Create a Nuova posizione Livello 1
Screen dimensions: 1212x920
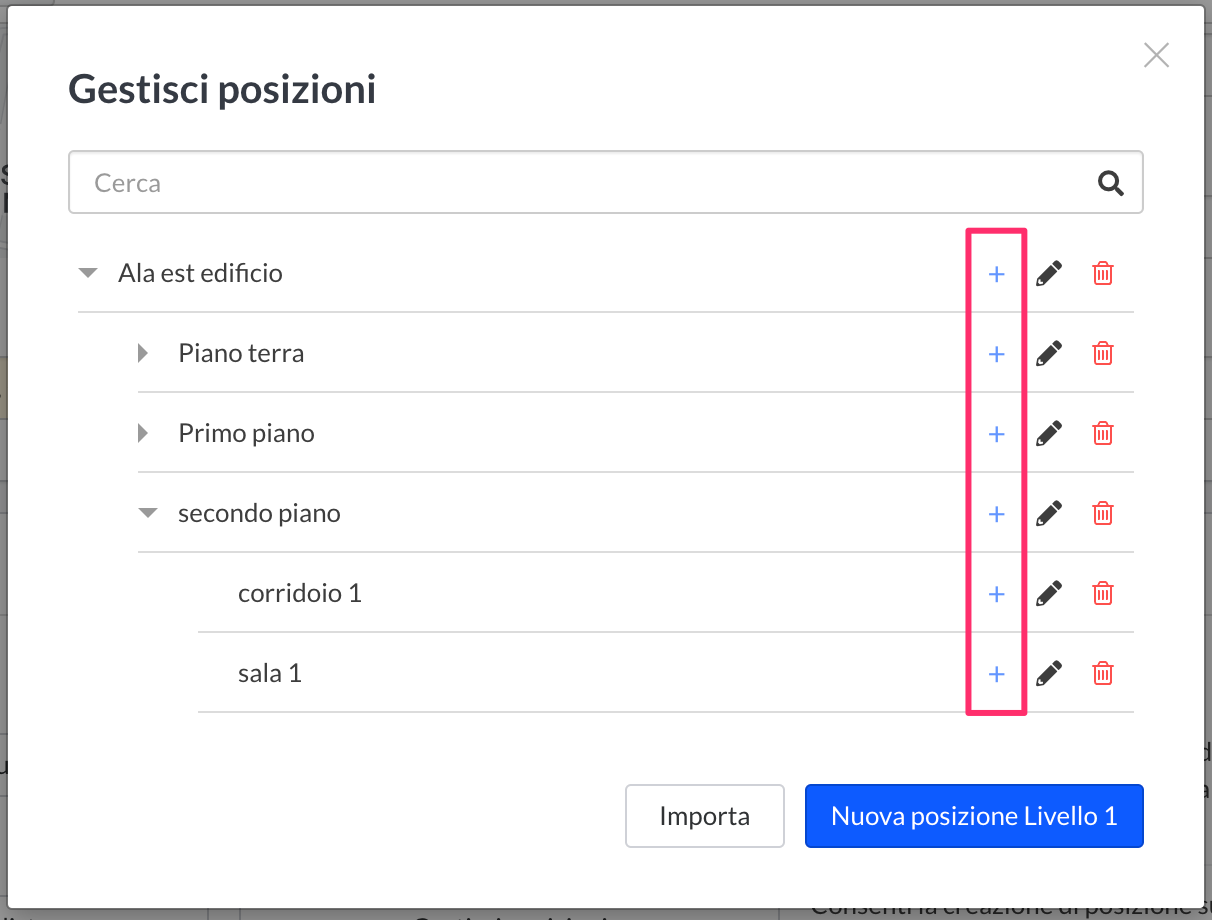[974, 816]
